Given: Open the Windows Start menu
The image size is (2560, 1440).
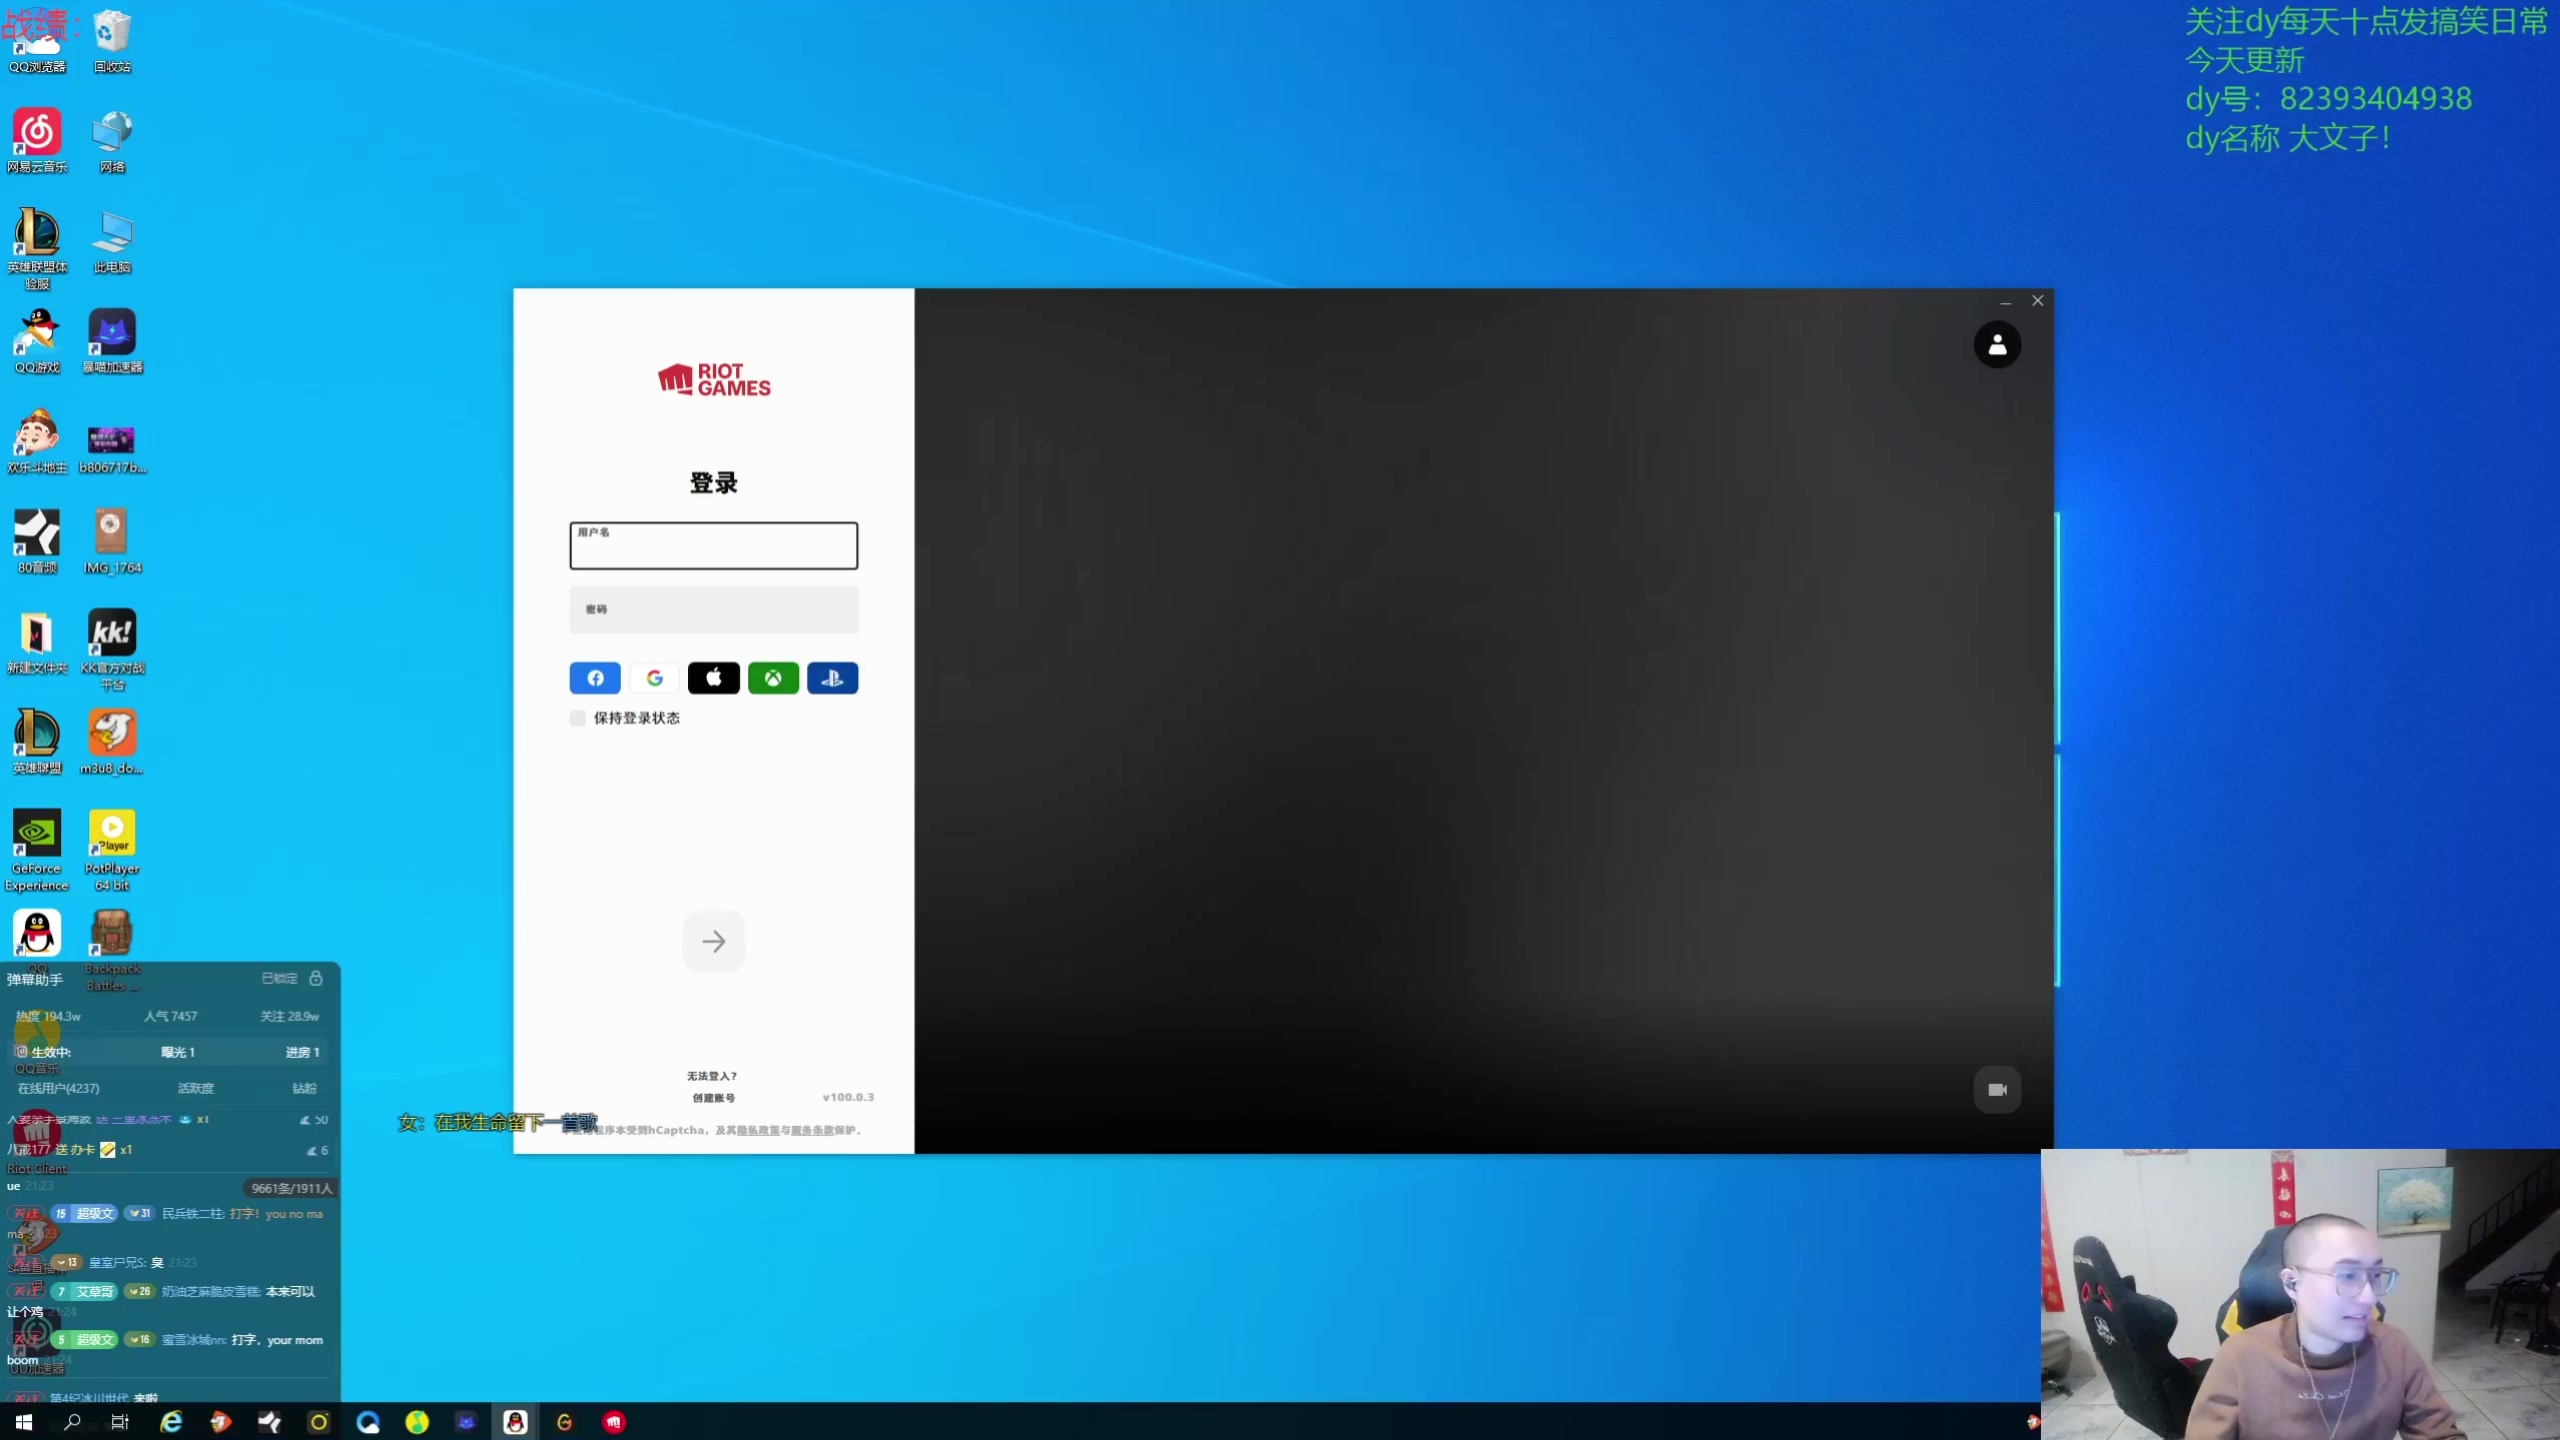Looking at the screenshot, I should click(x=24, y=1421).
